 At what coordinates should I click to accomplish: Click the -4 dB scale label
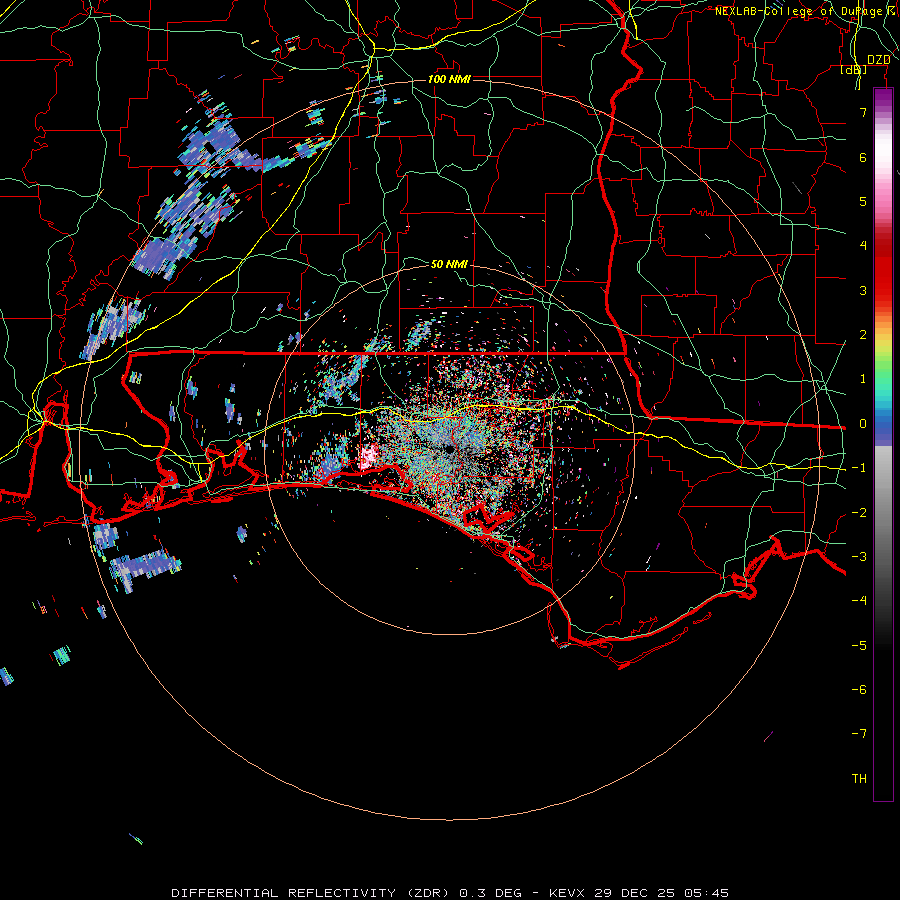point(859,600)
